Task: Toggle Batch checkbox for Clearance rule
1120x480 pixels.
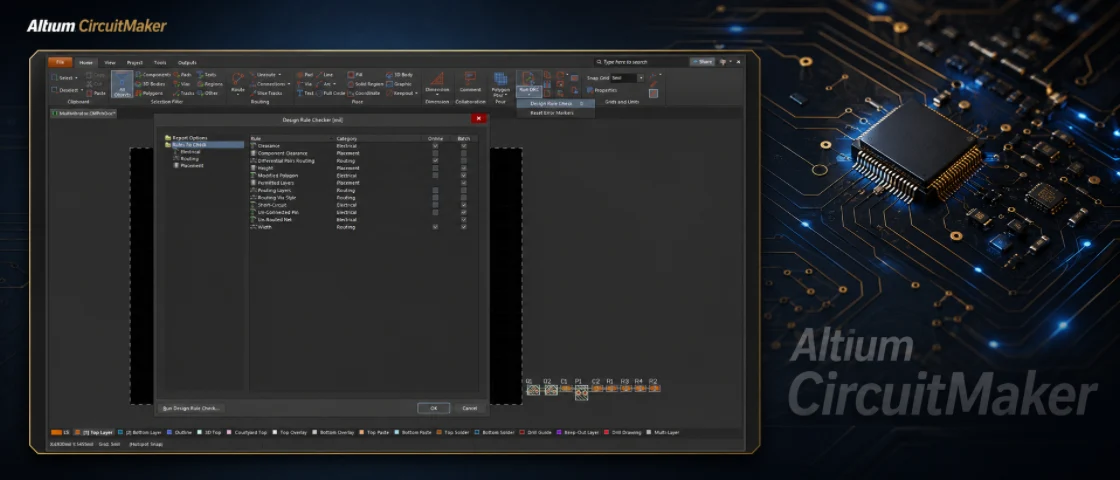Action: tap(464, 146)
